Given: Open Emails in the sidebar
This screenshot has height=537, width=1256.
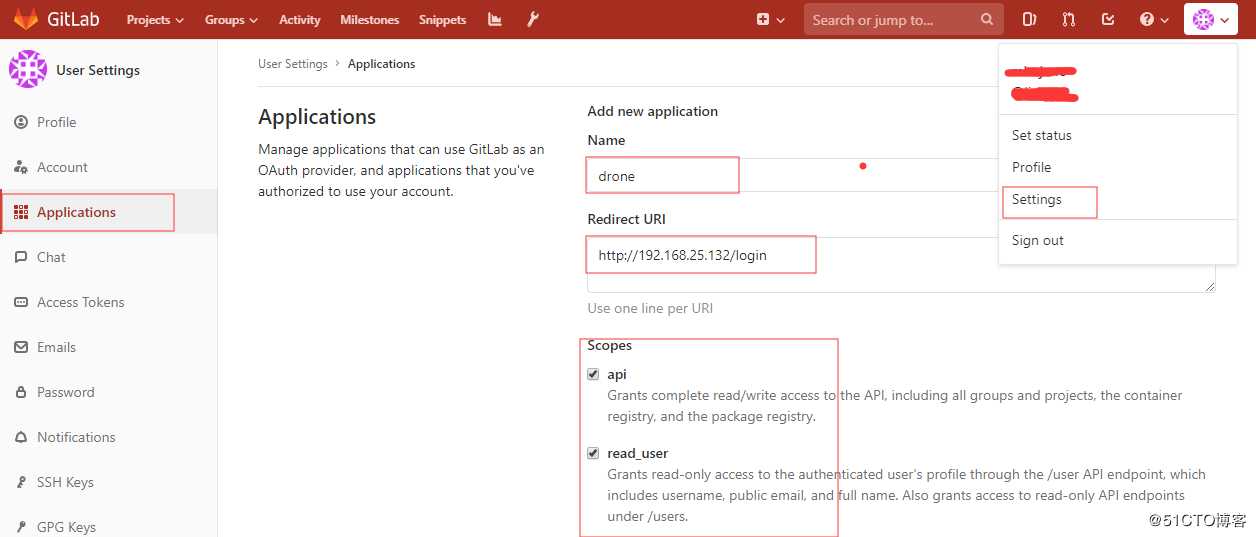Looking at the screenshot, I should [56, 347].
